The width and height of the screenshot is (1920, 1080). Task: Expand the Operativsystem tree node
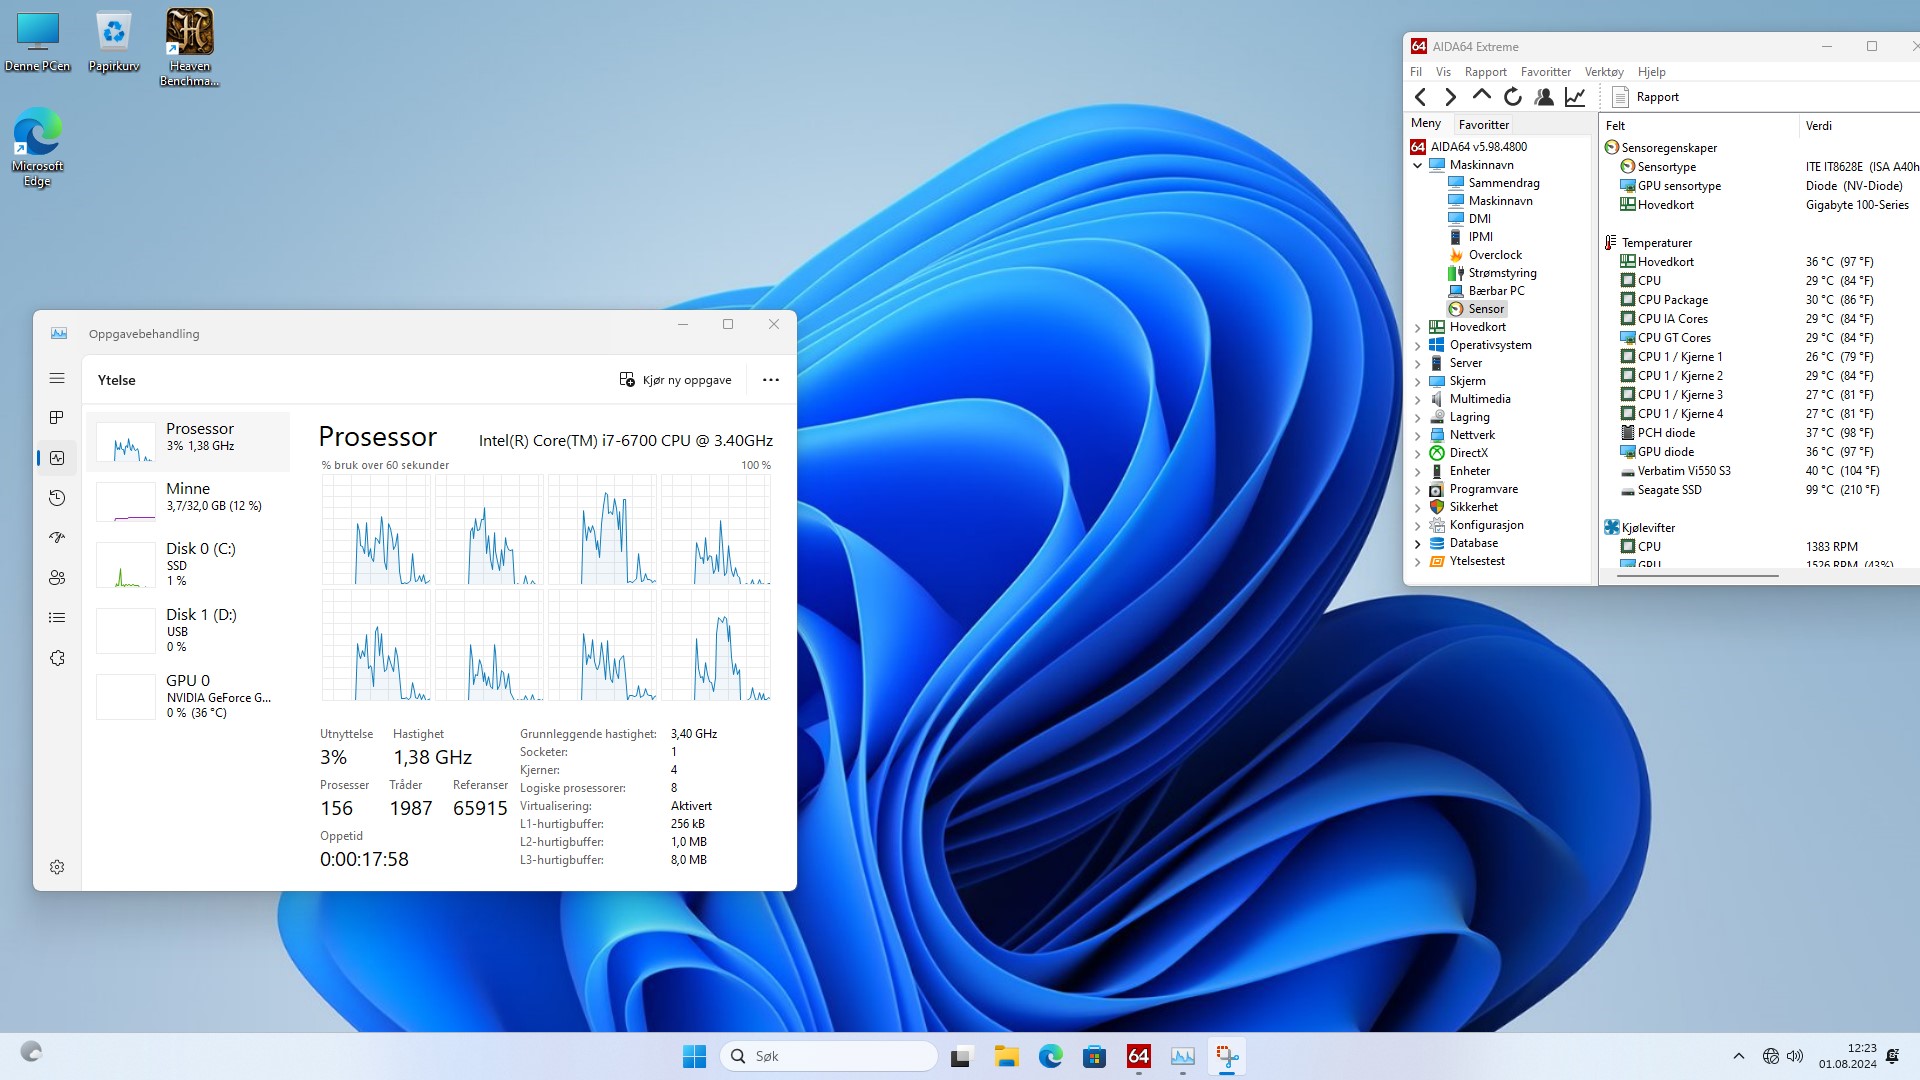(1417, 345)
